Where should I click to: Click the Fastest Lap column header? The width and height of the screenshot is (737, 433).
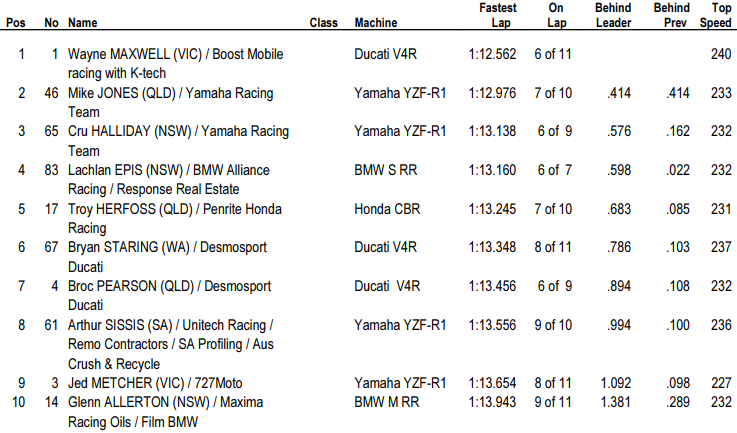click(498, 15)
